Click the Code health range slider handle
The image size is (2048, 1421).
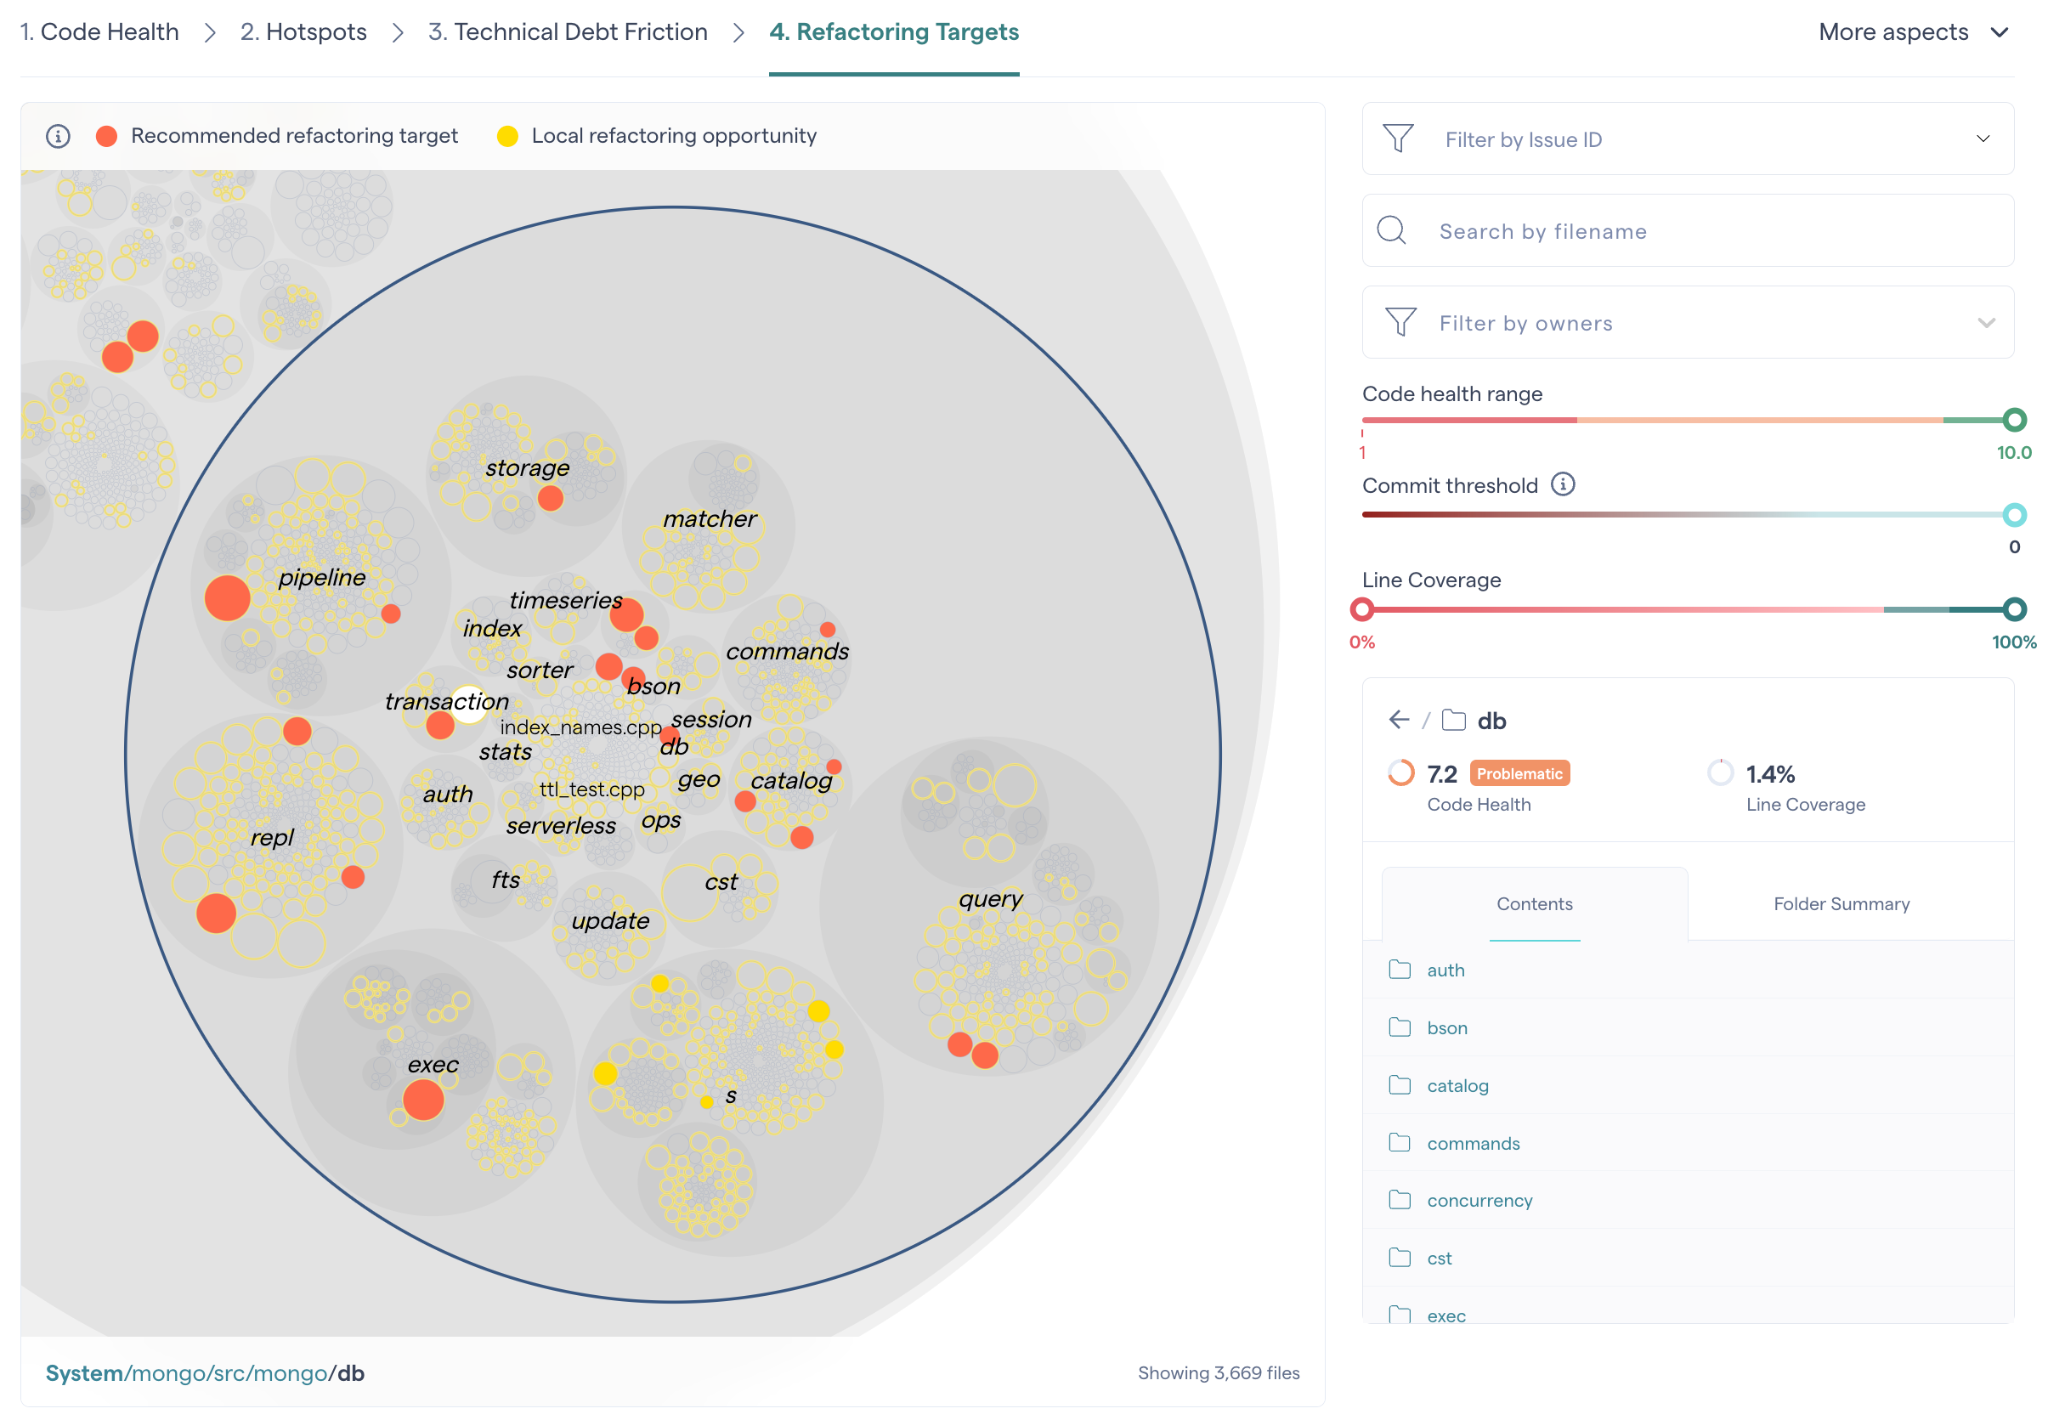click(2014, 420)
